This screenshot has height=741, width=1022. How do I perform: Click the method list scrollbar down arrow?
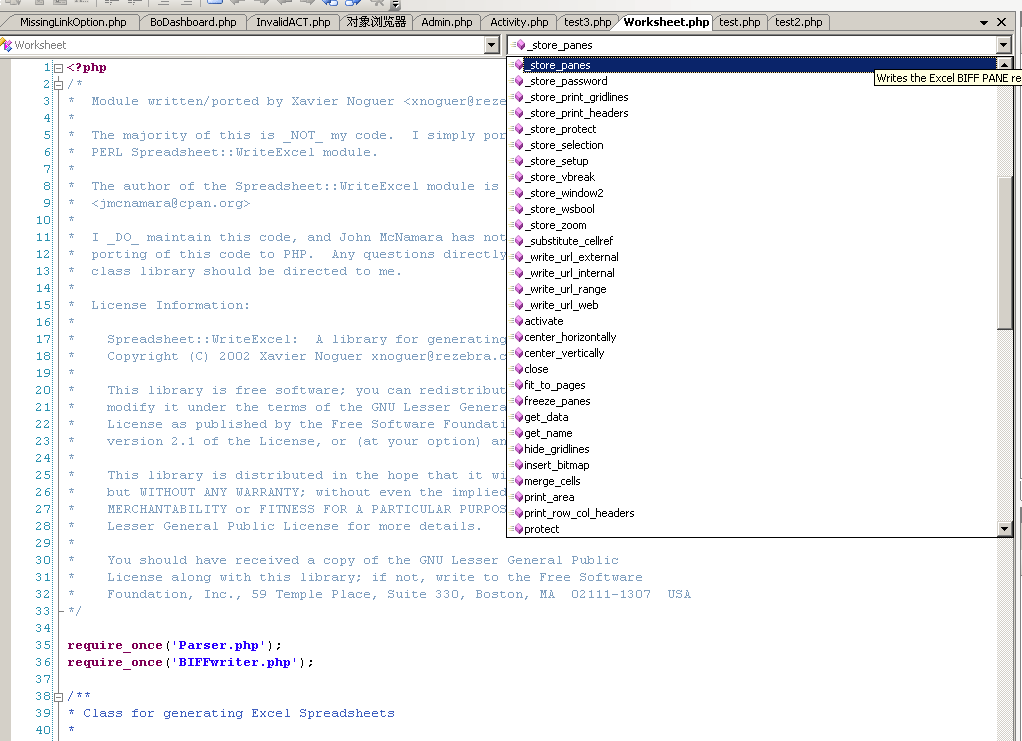(1005, 529)
